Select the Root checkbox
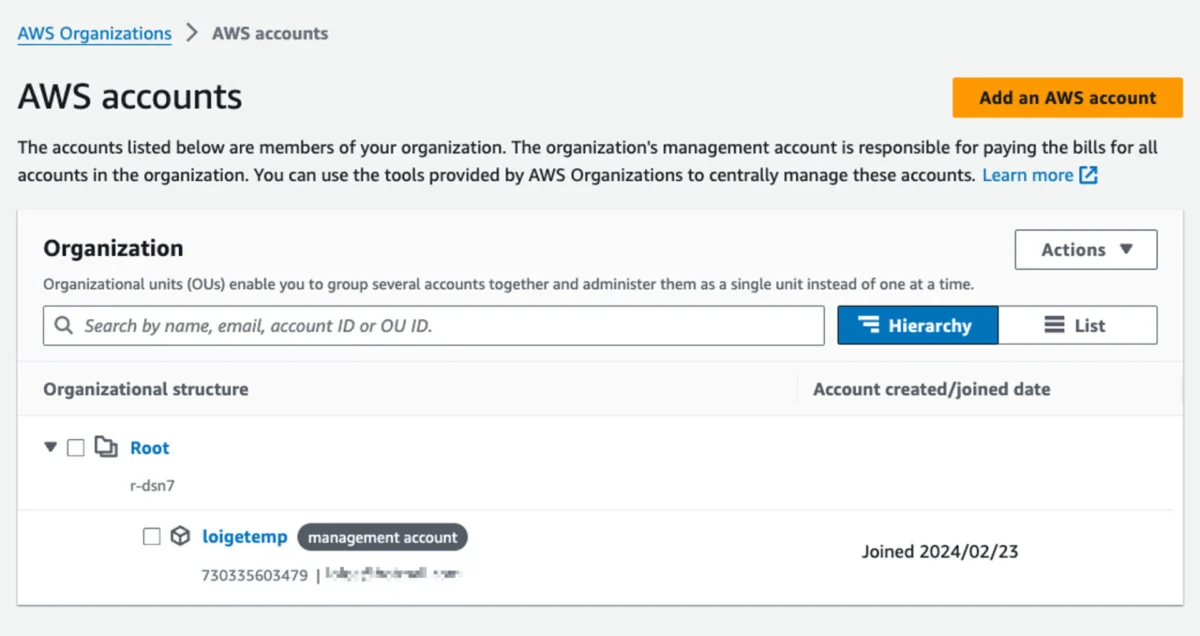The image size is (1200, 636). tap(76, 447)
